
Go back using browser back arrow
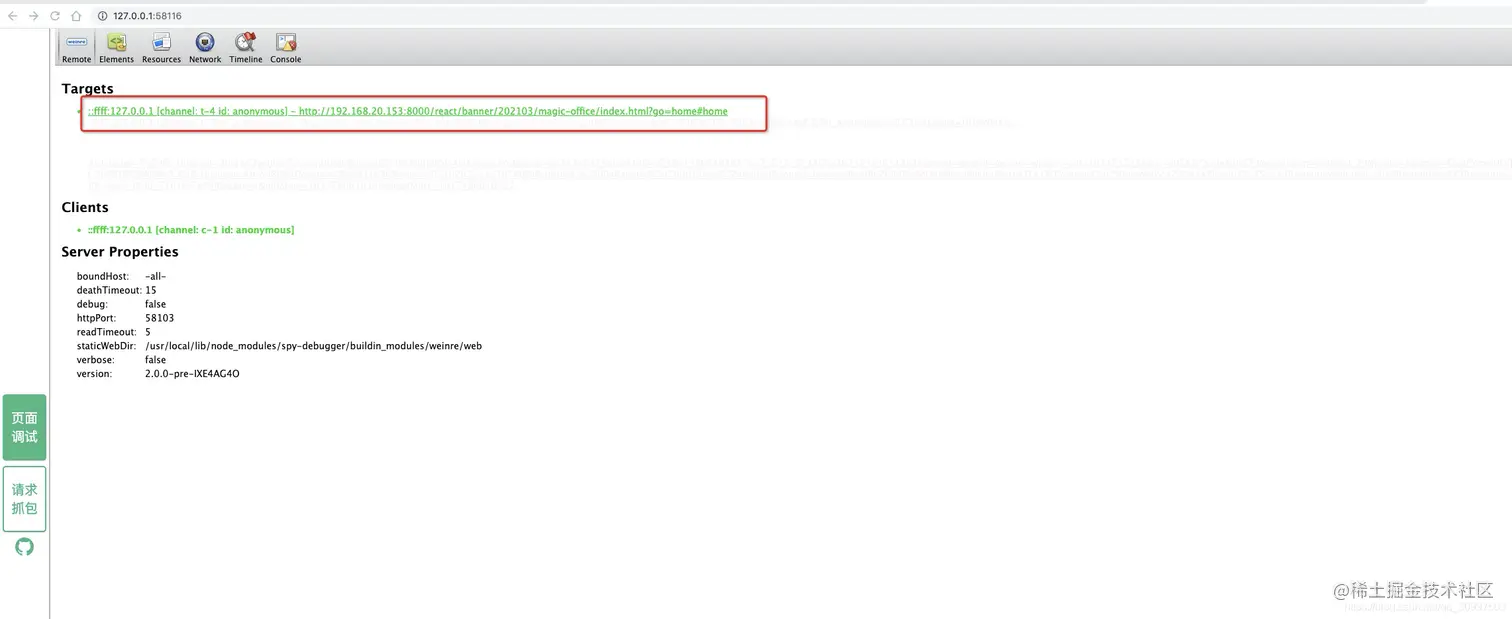click(12, 16)
